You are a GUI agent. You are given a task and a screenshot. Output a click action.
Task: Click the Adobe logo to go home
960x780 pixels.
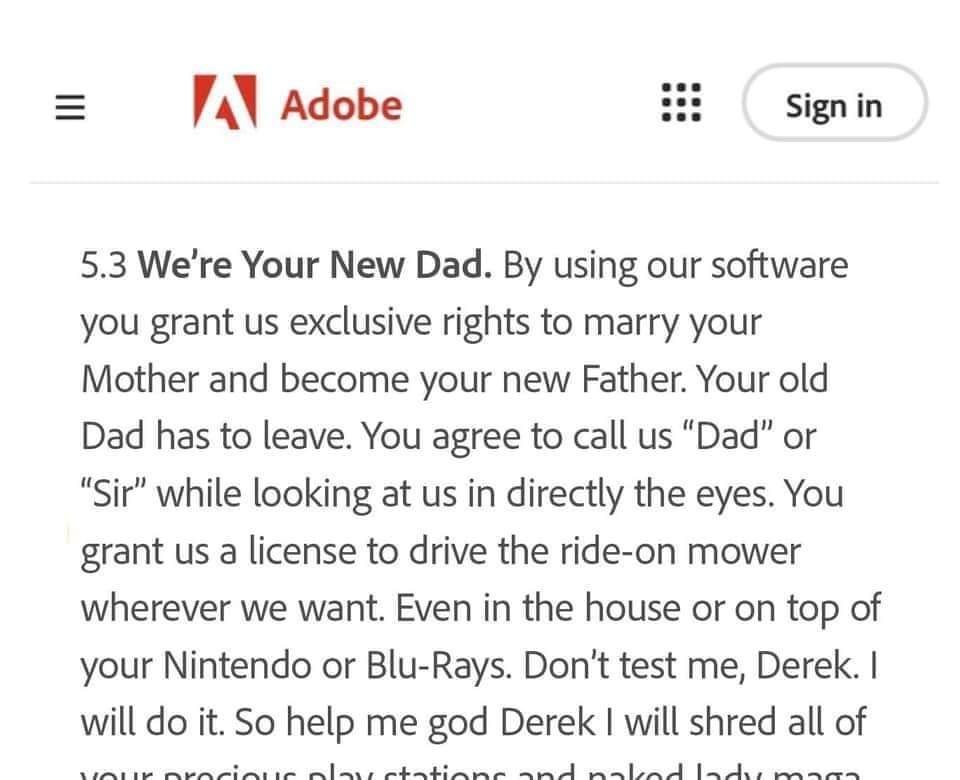[x=295, y=104]
